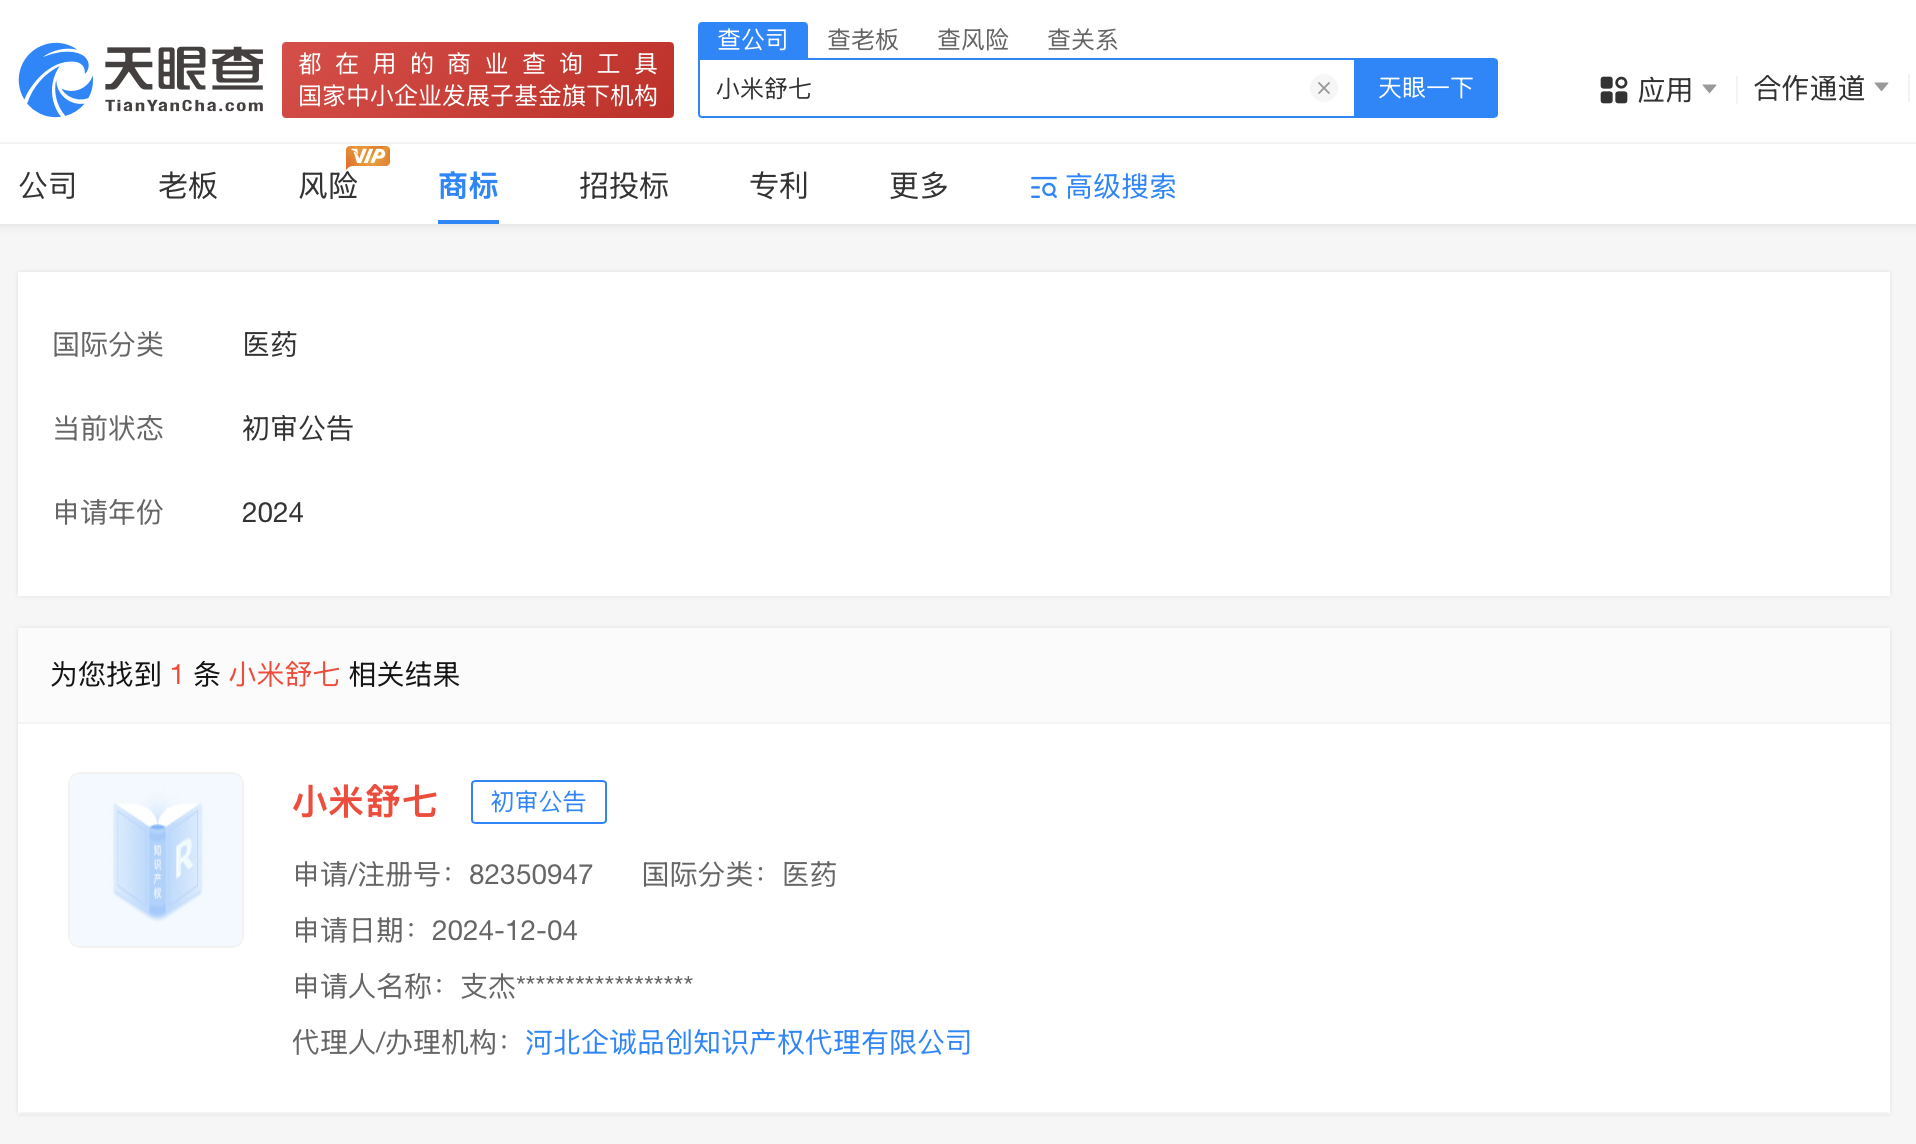Switch to the 查公司 search tab
The image size is (1916, 1144).
tap(753, 40)
